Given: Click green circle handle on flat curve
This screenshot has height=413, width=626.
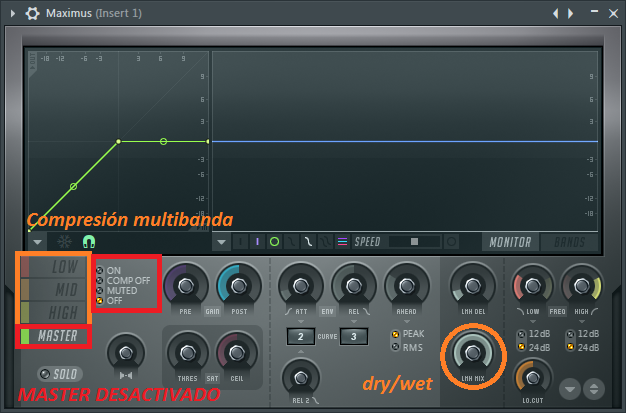Looking at the screenshot, I should 163,141.
